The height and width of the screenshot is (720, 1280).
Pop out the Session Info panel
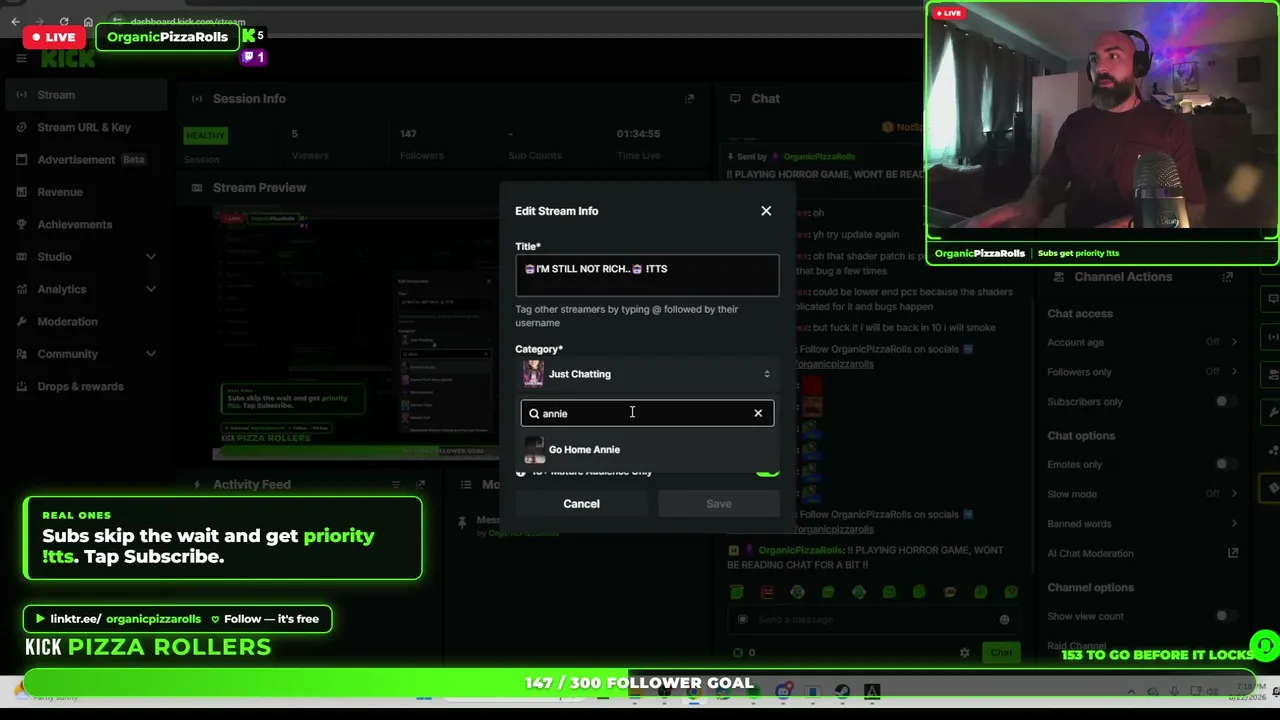point(689,98)
